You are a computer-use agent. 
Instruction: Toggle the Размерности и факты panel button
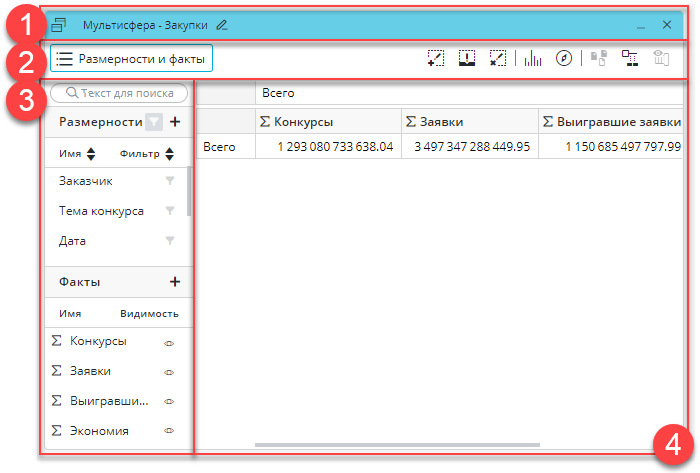point(131,59)
